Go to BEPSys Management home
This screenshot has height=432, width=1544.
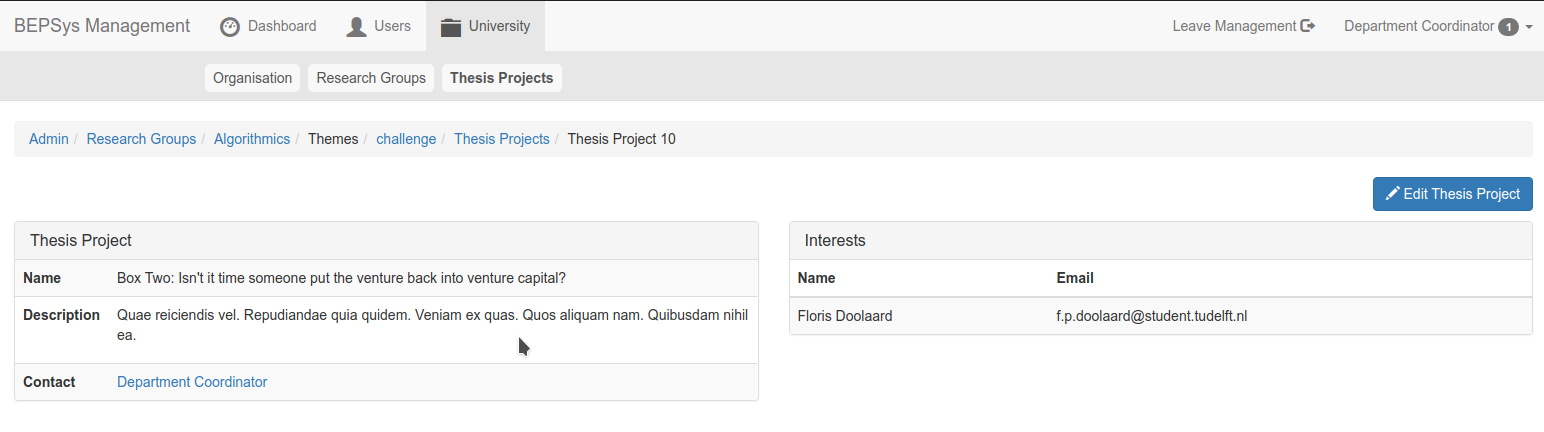(102, 26)
